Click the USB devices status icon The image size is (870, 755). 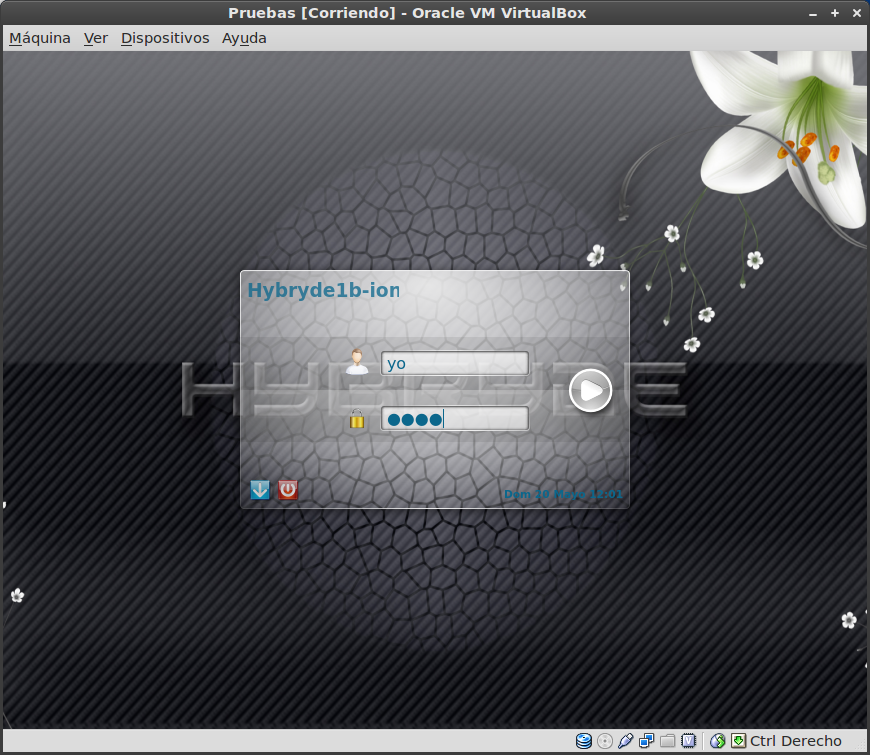click(x=625, y=740)
